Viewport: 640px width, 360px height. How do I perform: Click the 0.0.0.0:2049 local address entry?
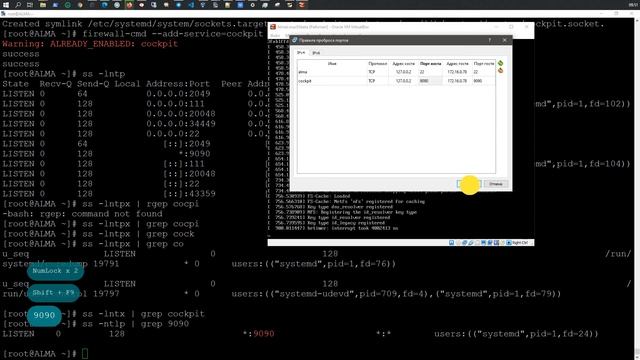178,94
